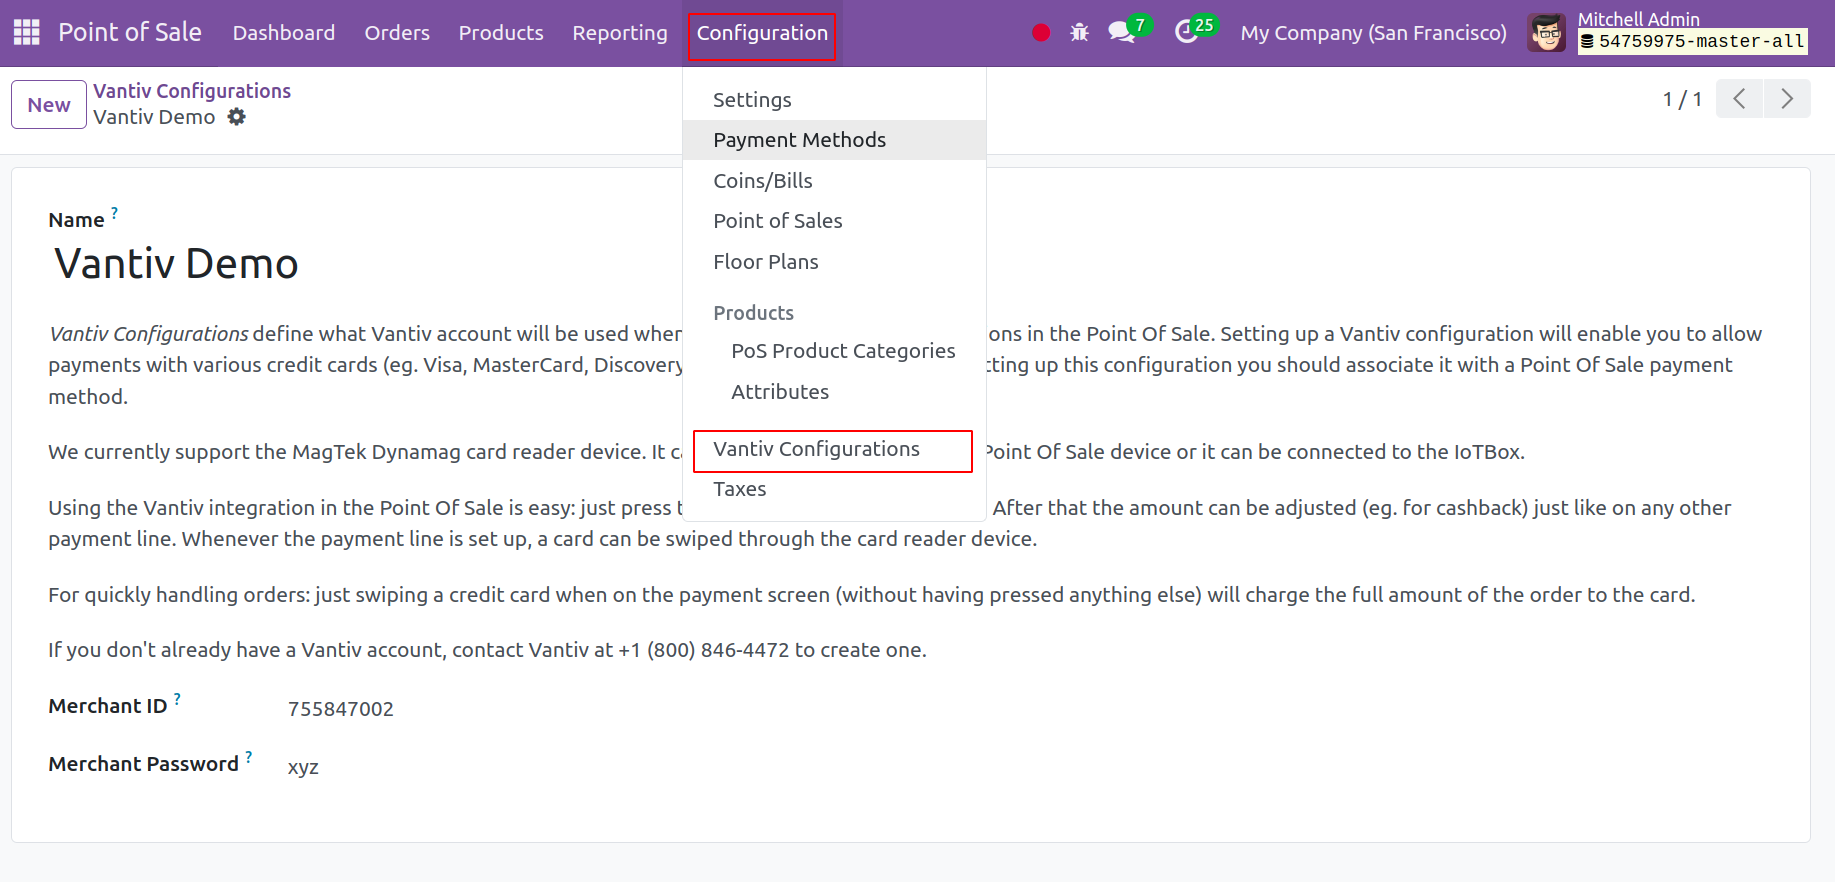
Task: Go to the previous record arrow
Action: pyautogui.click(x=1739, y=99)
